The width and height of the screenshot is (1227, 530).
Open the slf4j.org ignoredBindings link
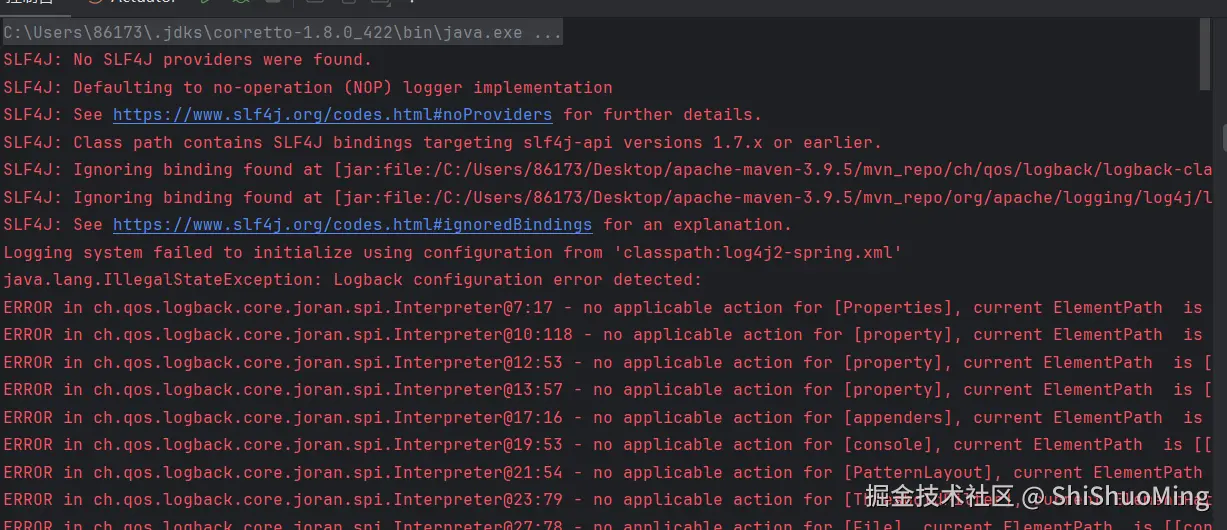tap(352, 225)
